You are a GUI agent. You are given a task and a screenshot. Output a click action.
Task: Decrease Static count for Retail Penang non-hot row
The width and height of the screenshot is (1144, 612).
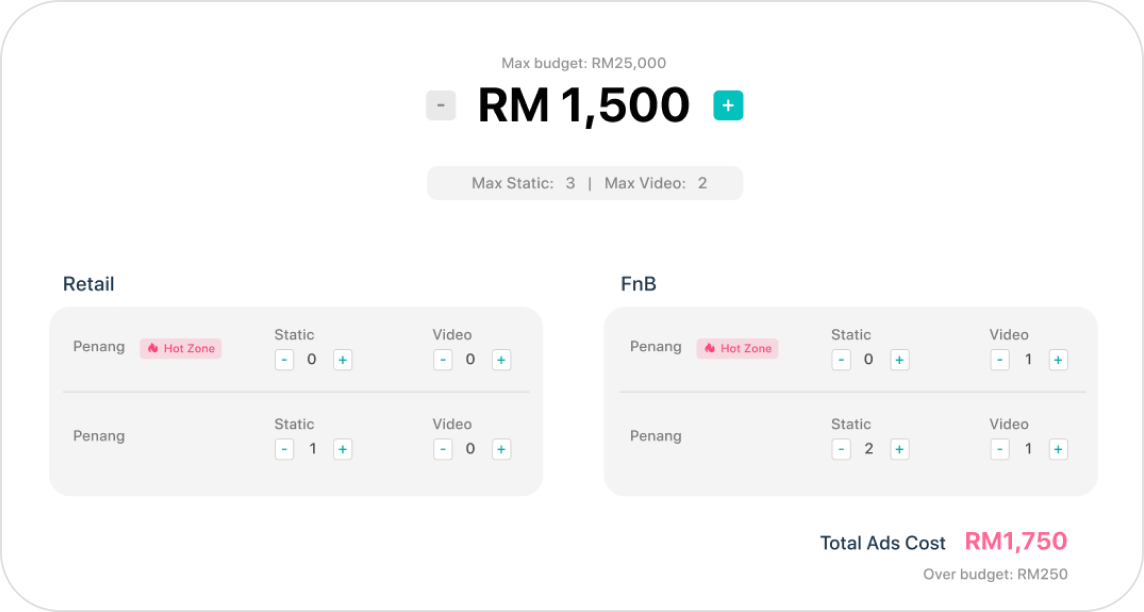pyautogui.click(x=284, y=450)
